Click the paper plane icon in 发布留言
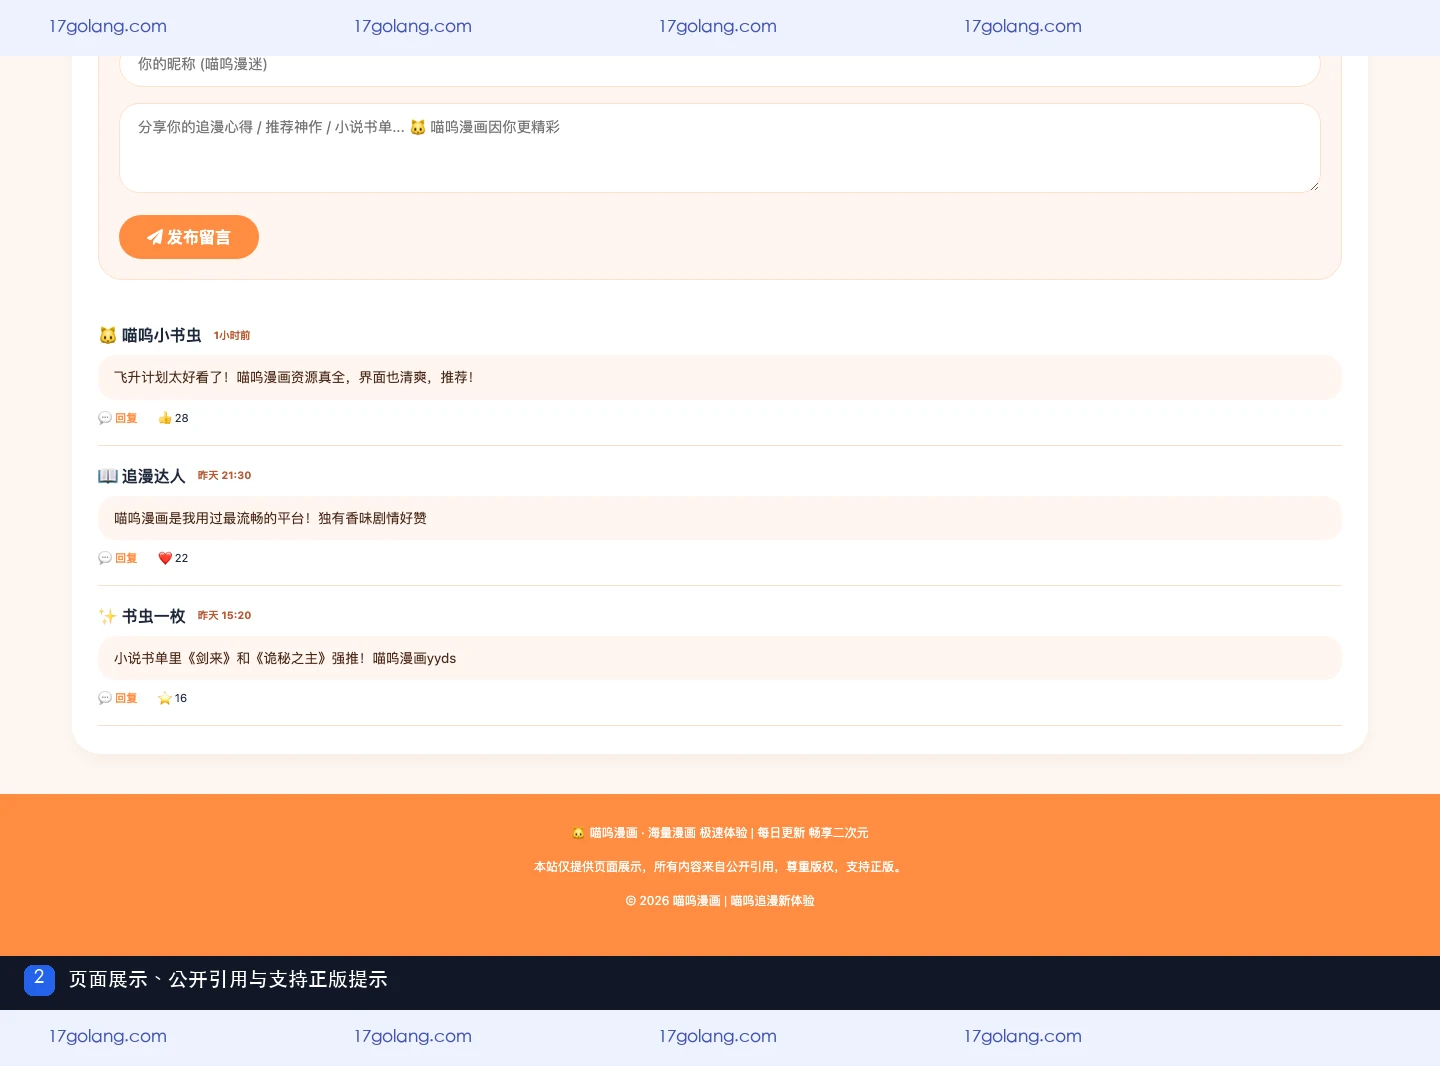 tap(155, 237)
